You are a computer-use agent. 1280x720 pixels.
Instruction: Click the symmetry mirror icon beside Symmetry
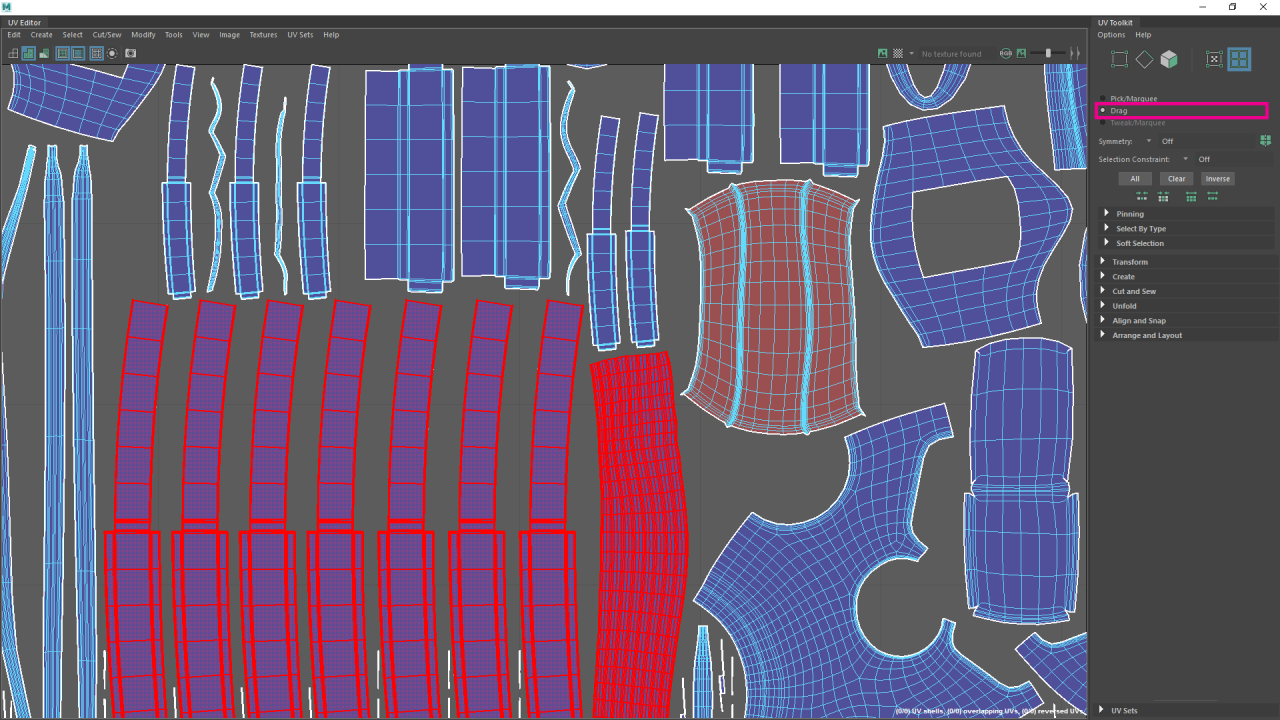[1265, 141]
